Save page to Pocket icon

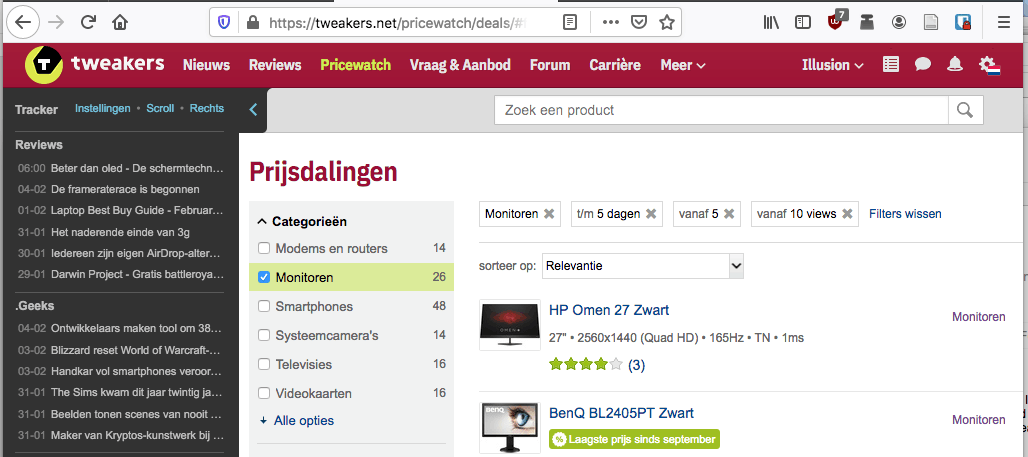[639, 22]
